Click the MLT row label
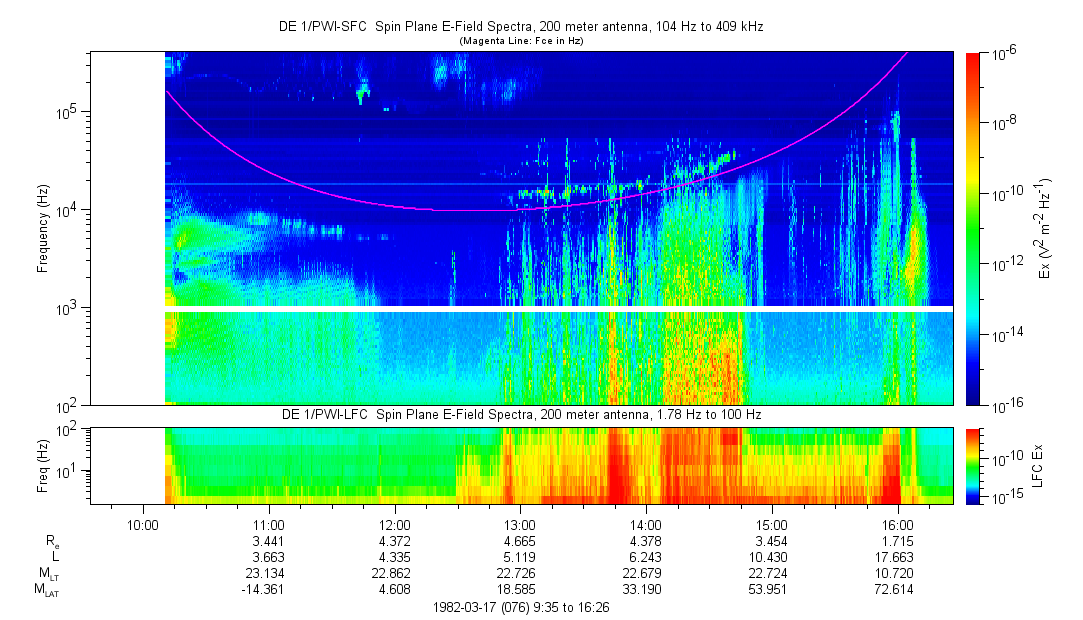The width and height of the screenshot is (1083, 620). [46, 573]
